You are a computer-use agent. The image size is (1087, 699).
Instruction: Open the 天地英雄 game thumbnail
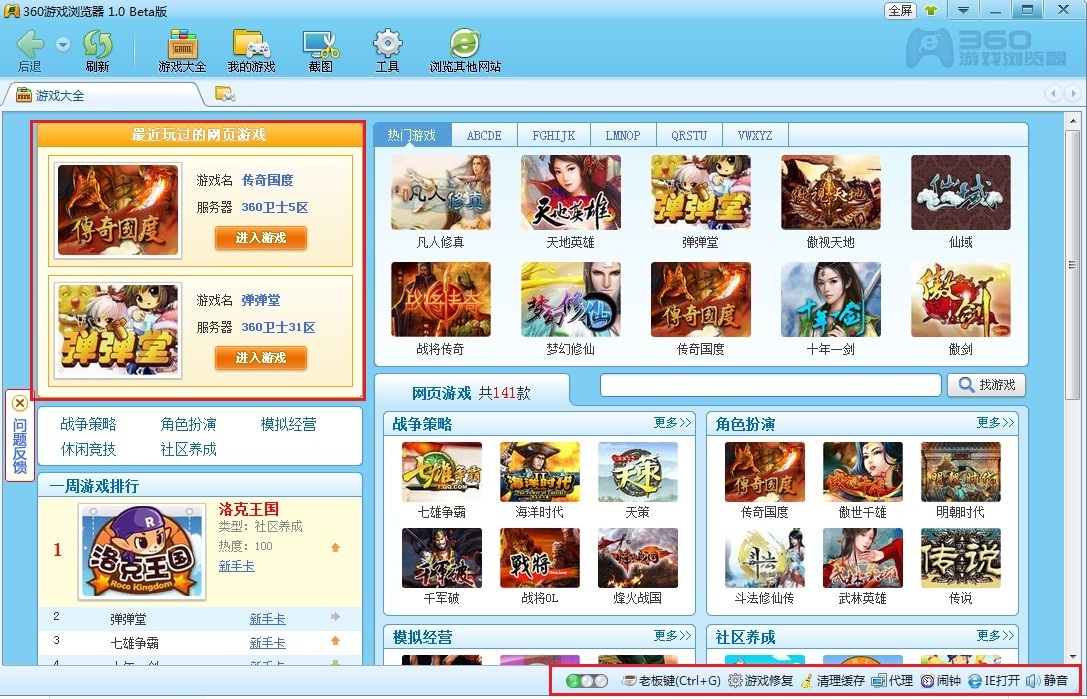[571, 192]
